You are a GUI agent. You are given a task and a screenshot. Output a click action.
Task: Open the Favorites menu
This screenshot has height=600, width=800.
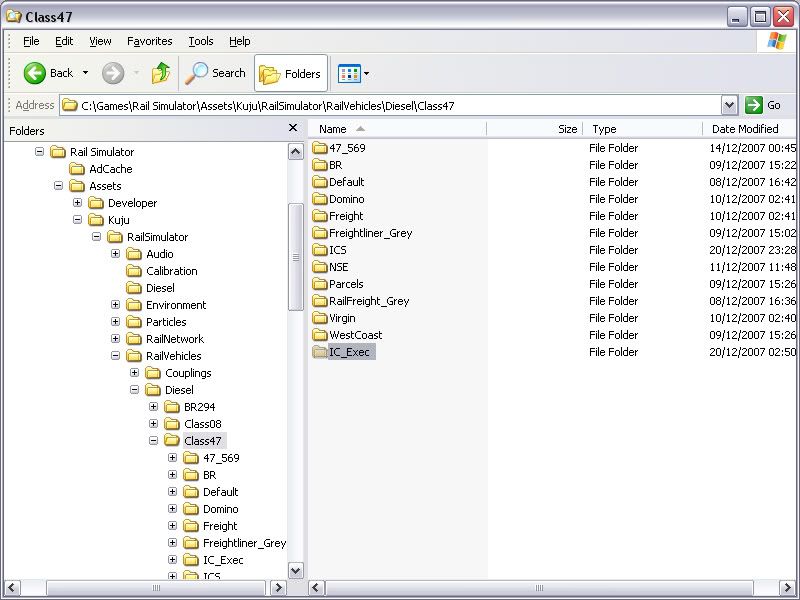pyautogui.click(x=149, y=41)
